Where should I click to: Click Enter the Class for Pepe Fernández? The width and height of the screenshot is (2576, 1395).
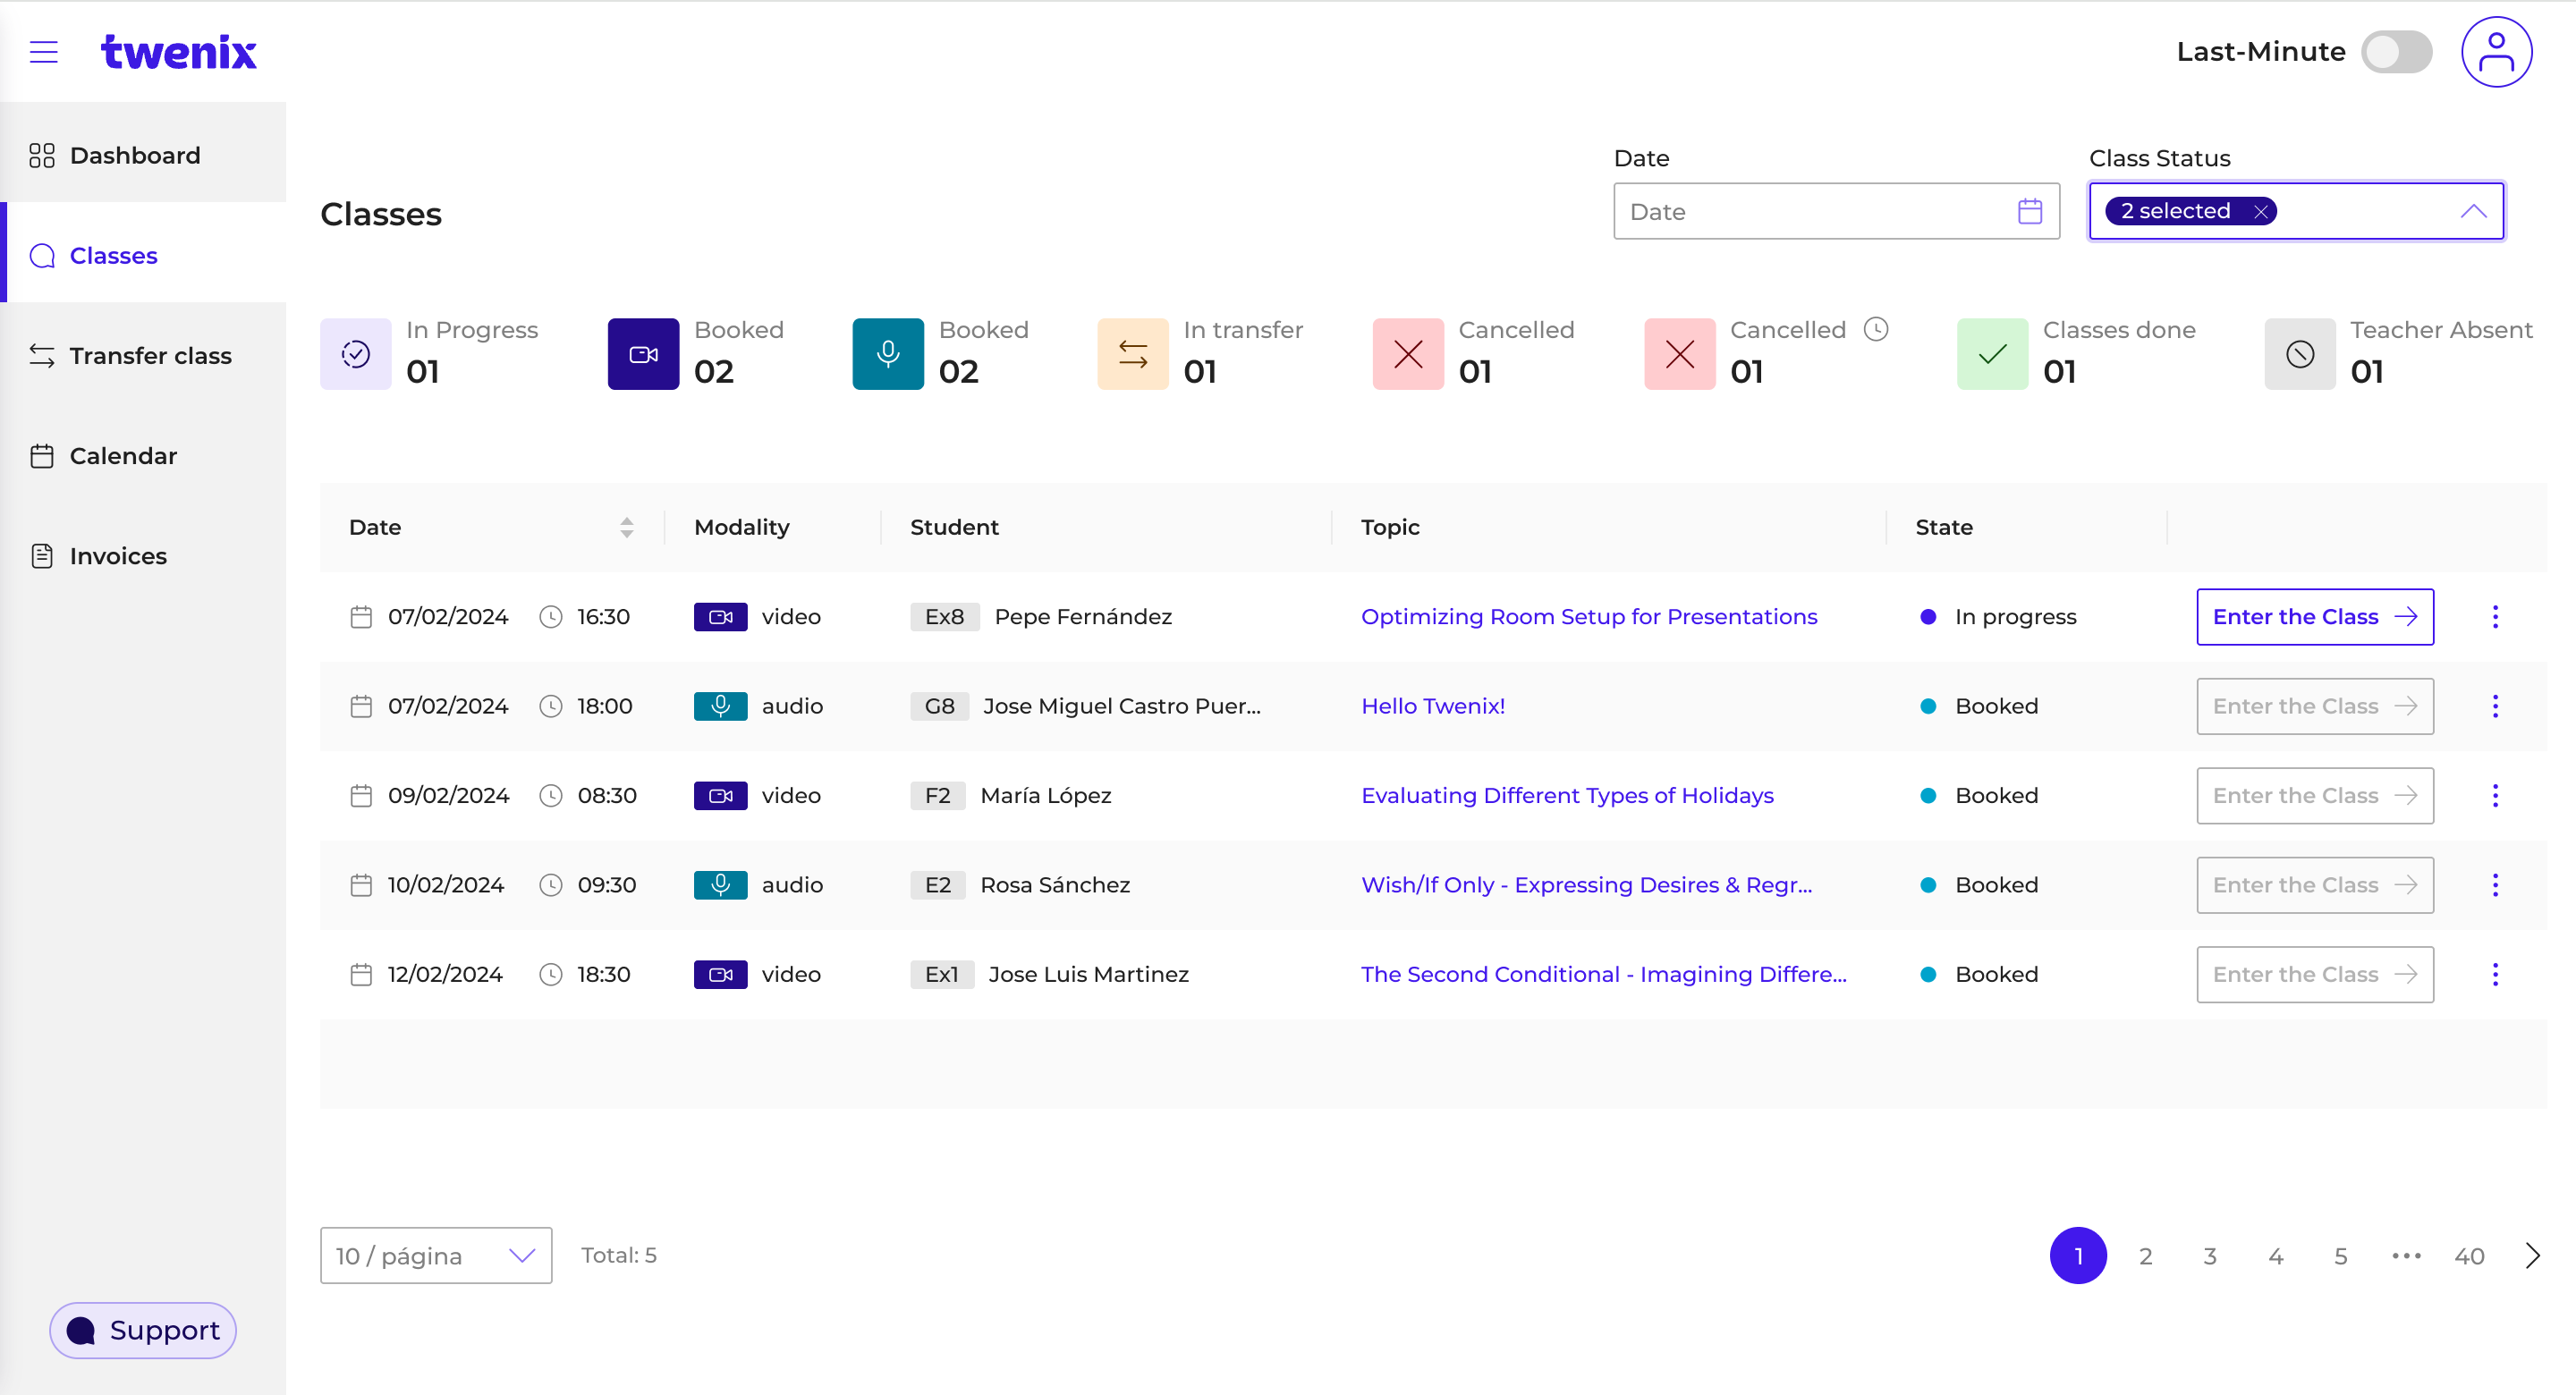tap(2315, 616)
